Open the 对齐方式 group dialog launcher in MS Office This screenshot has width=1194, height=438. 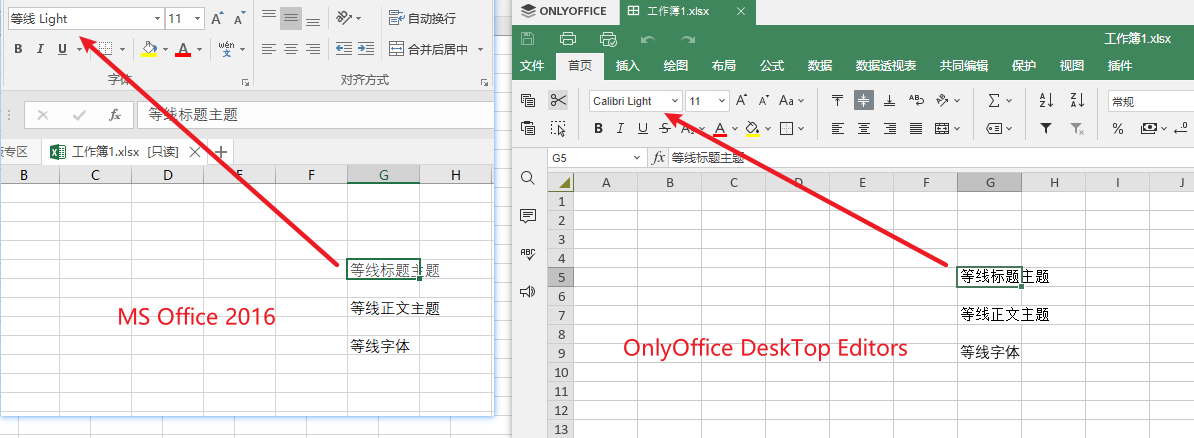(x=485, y=82)
